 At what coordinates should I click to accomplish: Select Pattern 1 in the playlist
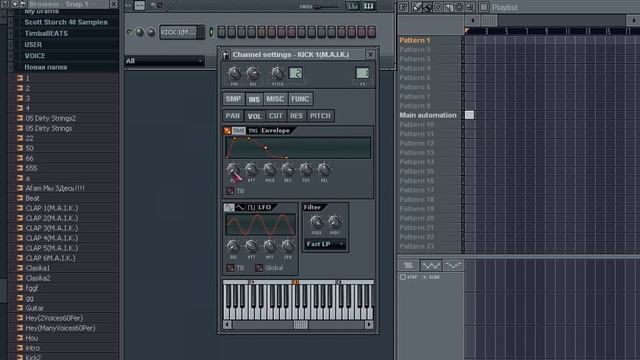pyautogui.click(x=415, y=40)
